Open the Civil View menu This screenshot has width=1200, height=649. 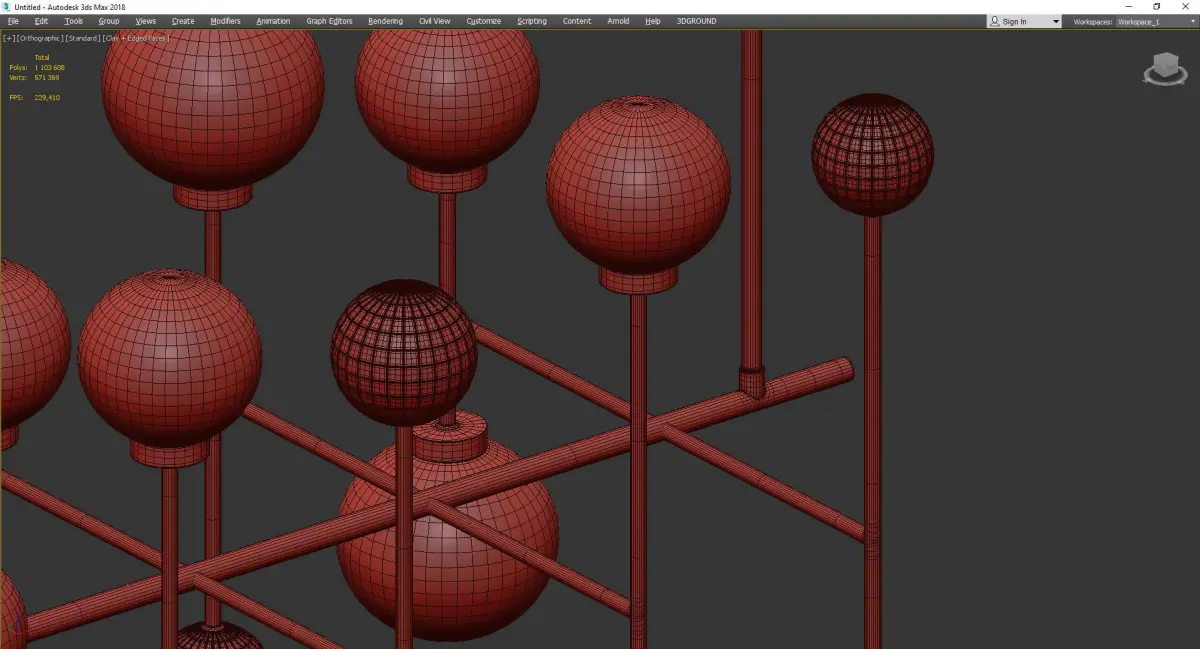(434, 21)
